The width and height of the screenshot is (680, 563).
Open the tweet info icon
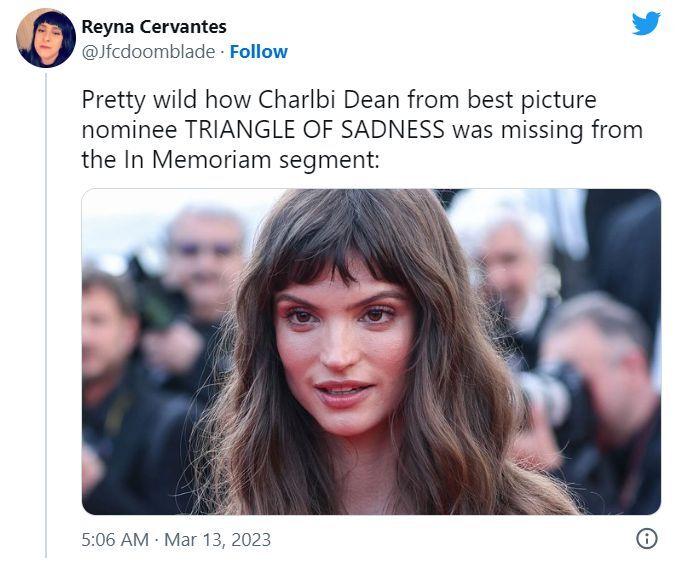tap(647, 539)
